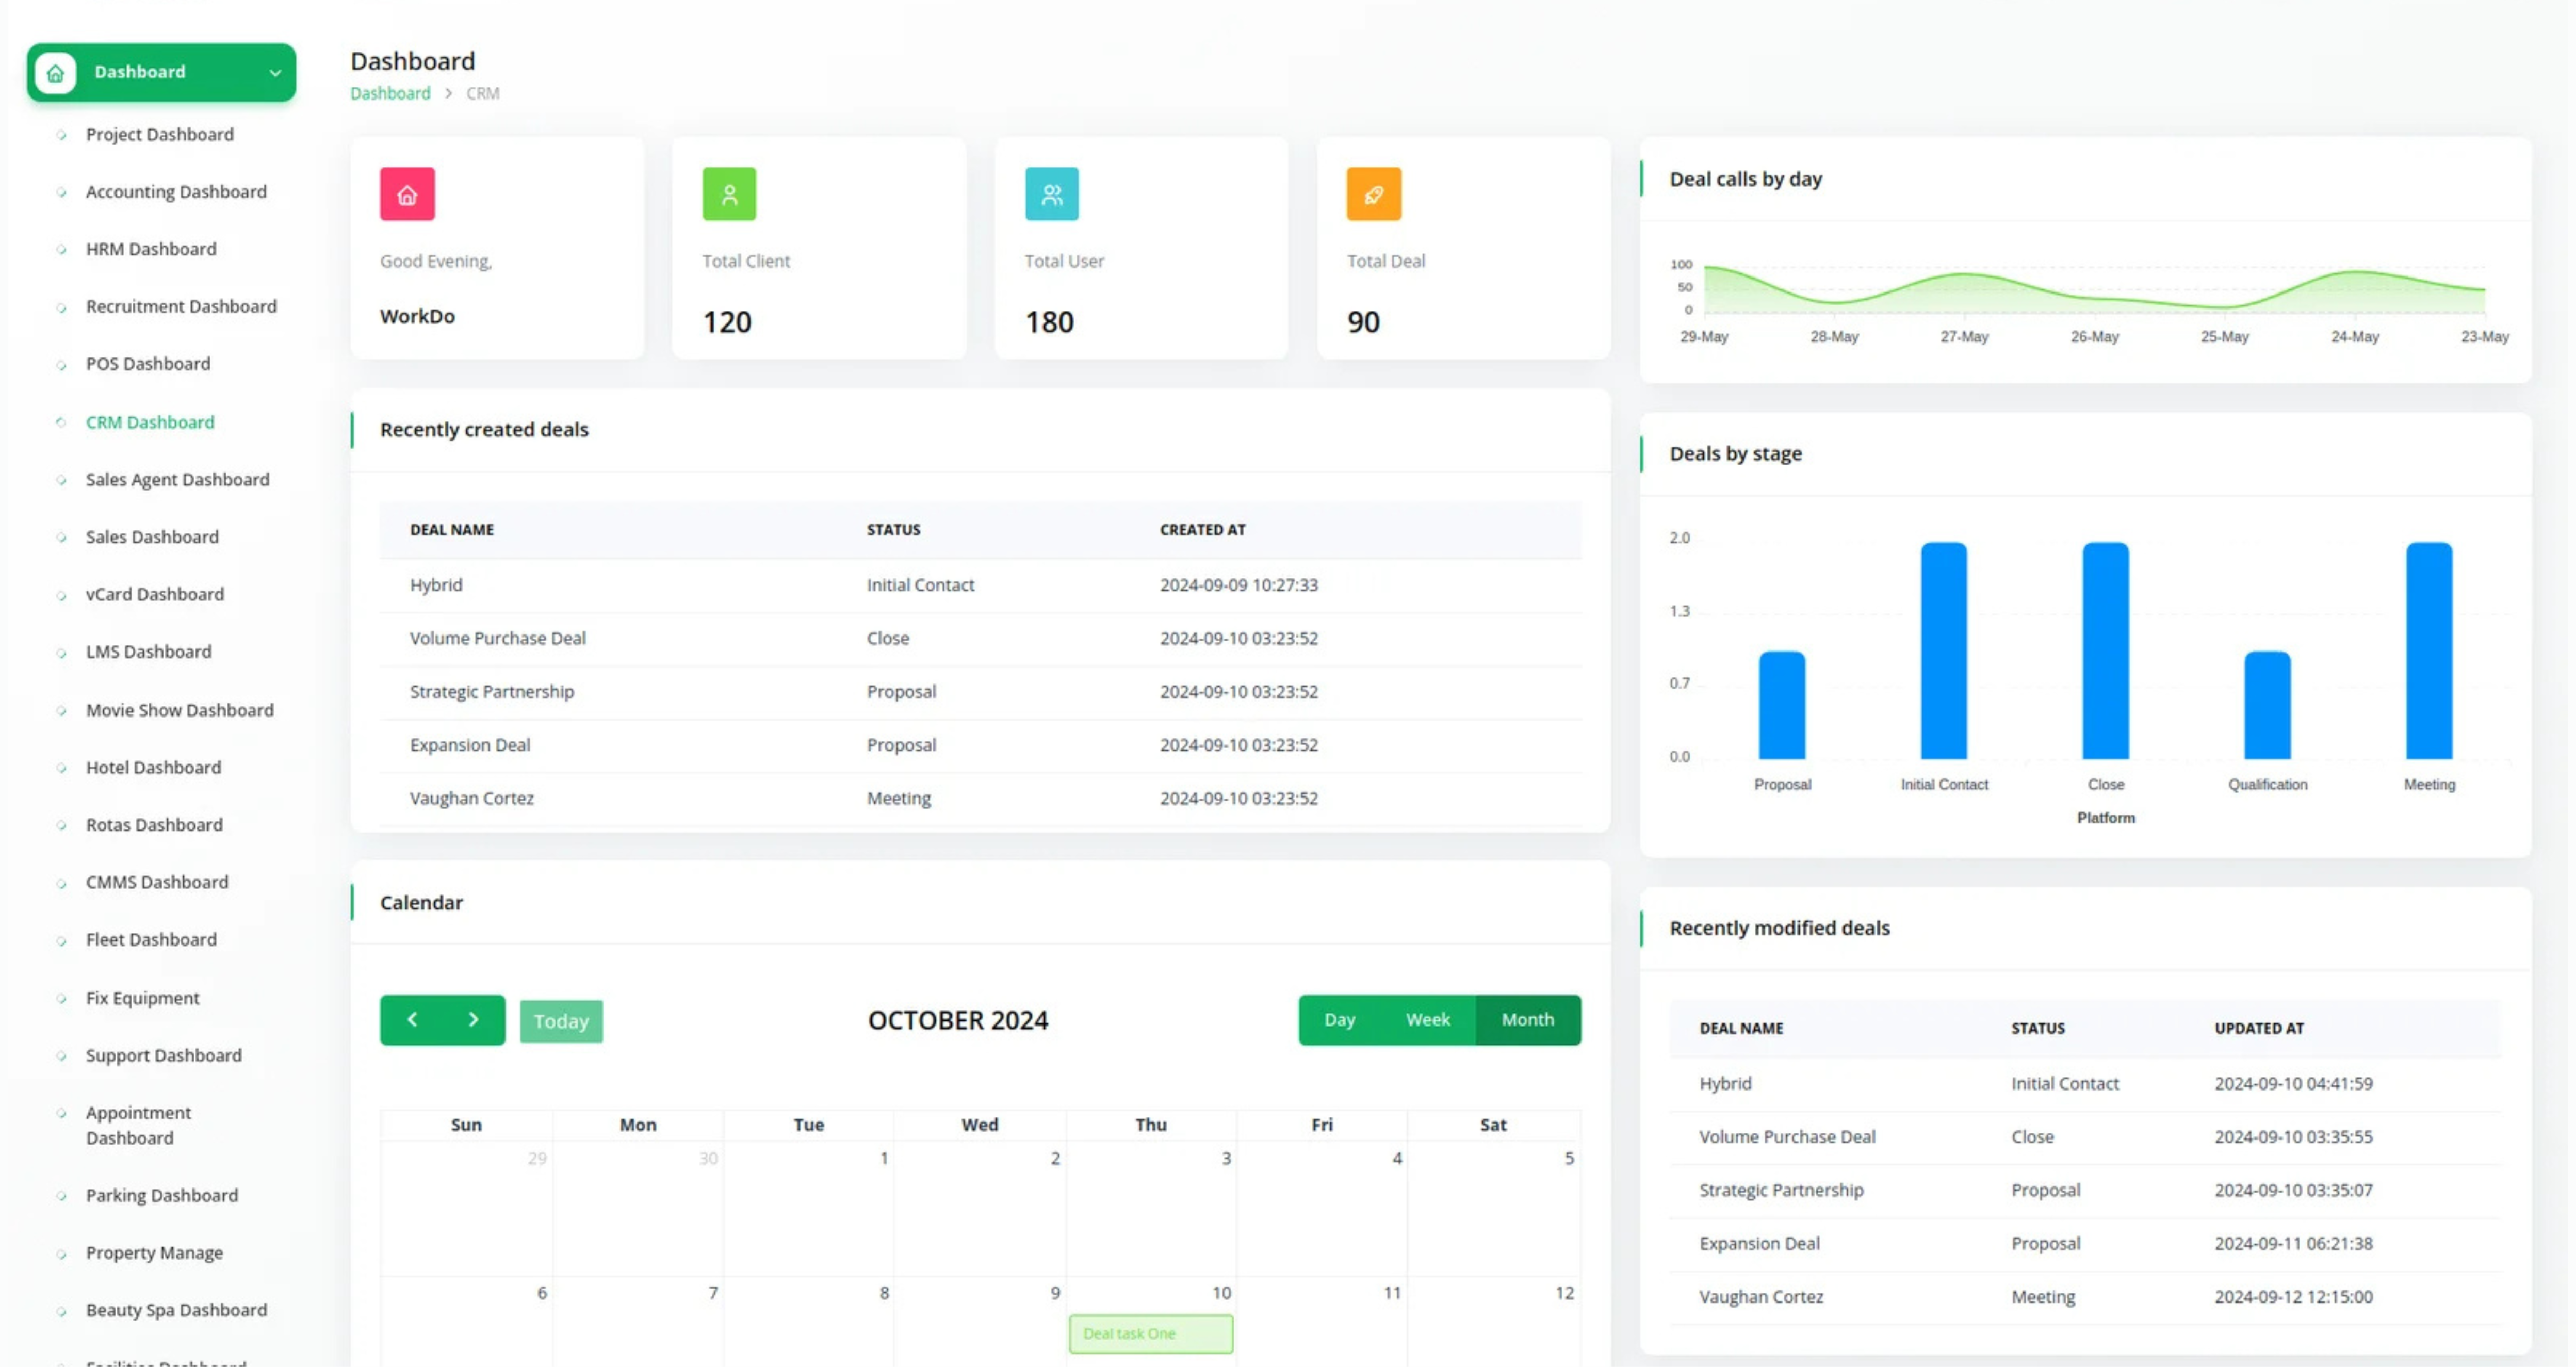Open Sales Dashboard in sidebar
This screenshot has height=1367, width=2576.
pyautogui.click(x=152, y=537)
